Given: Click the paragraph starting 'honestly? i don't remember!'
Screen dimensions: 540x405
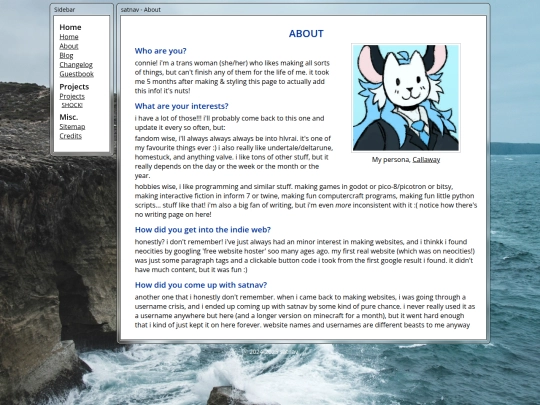Looking at the screenshot, I should click(304, 256).
